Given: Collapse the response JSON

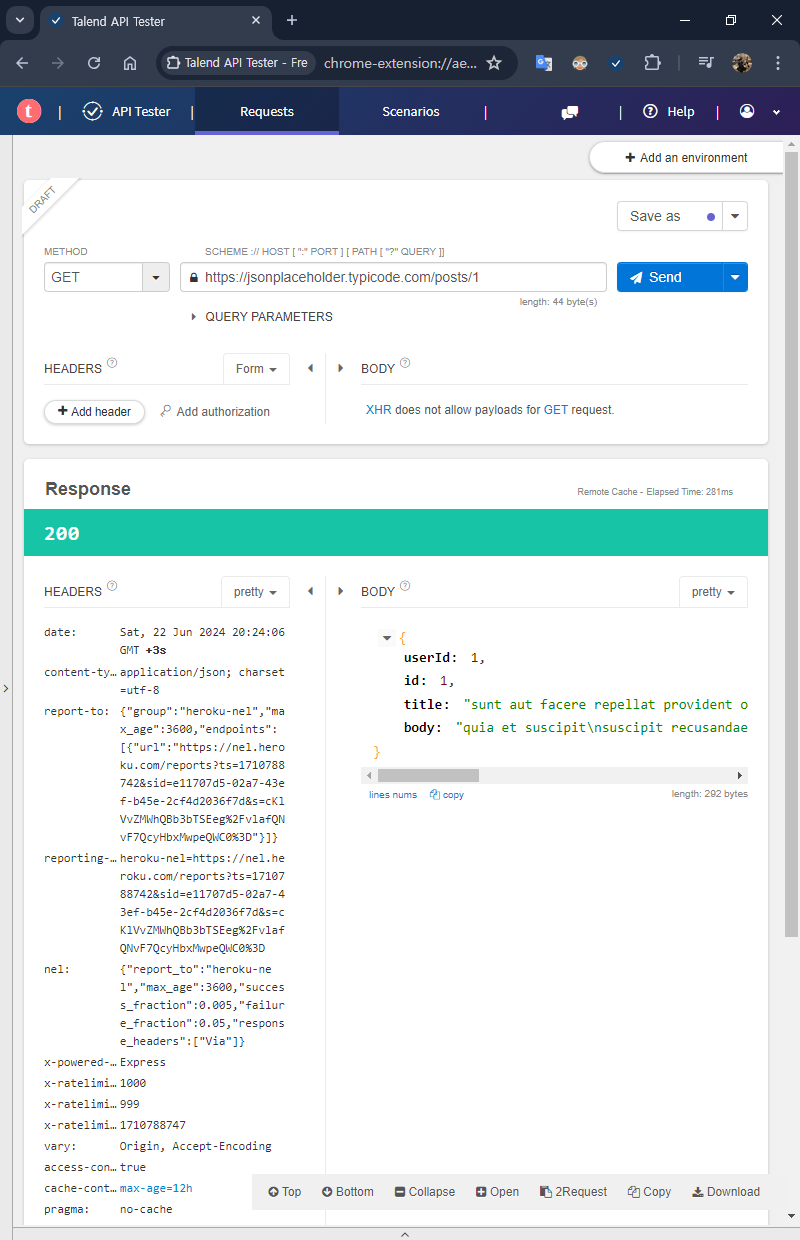Looking at the screenshot, I should click(x=425, y=1192).
